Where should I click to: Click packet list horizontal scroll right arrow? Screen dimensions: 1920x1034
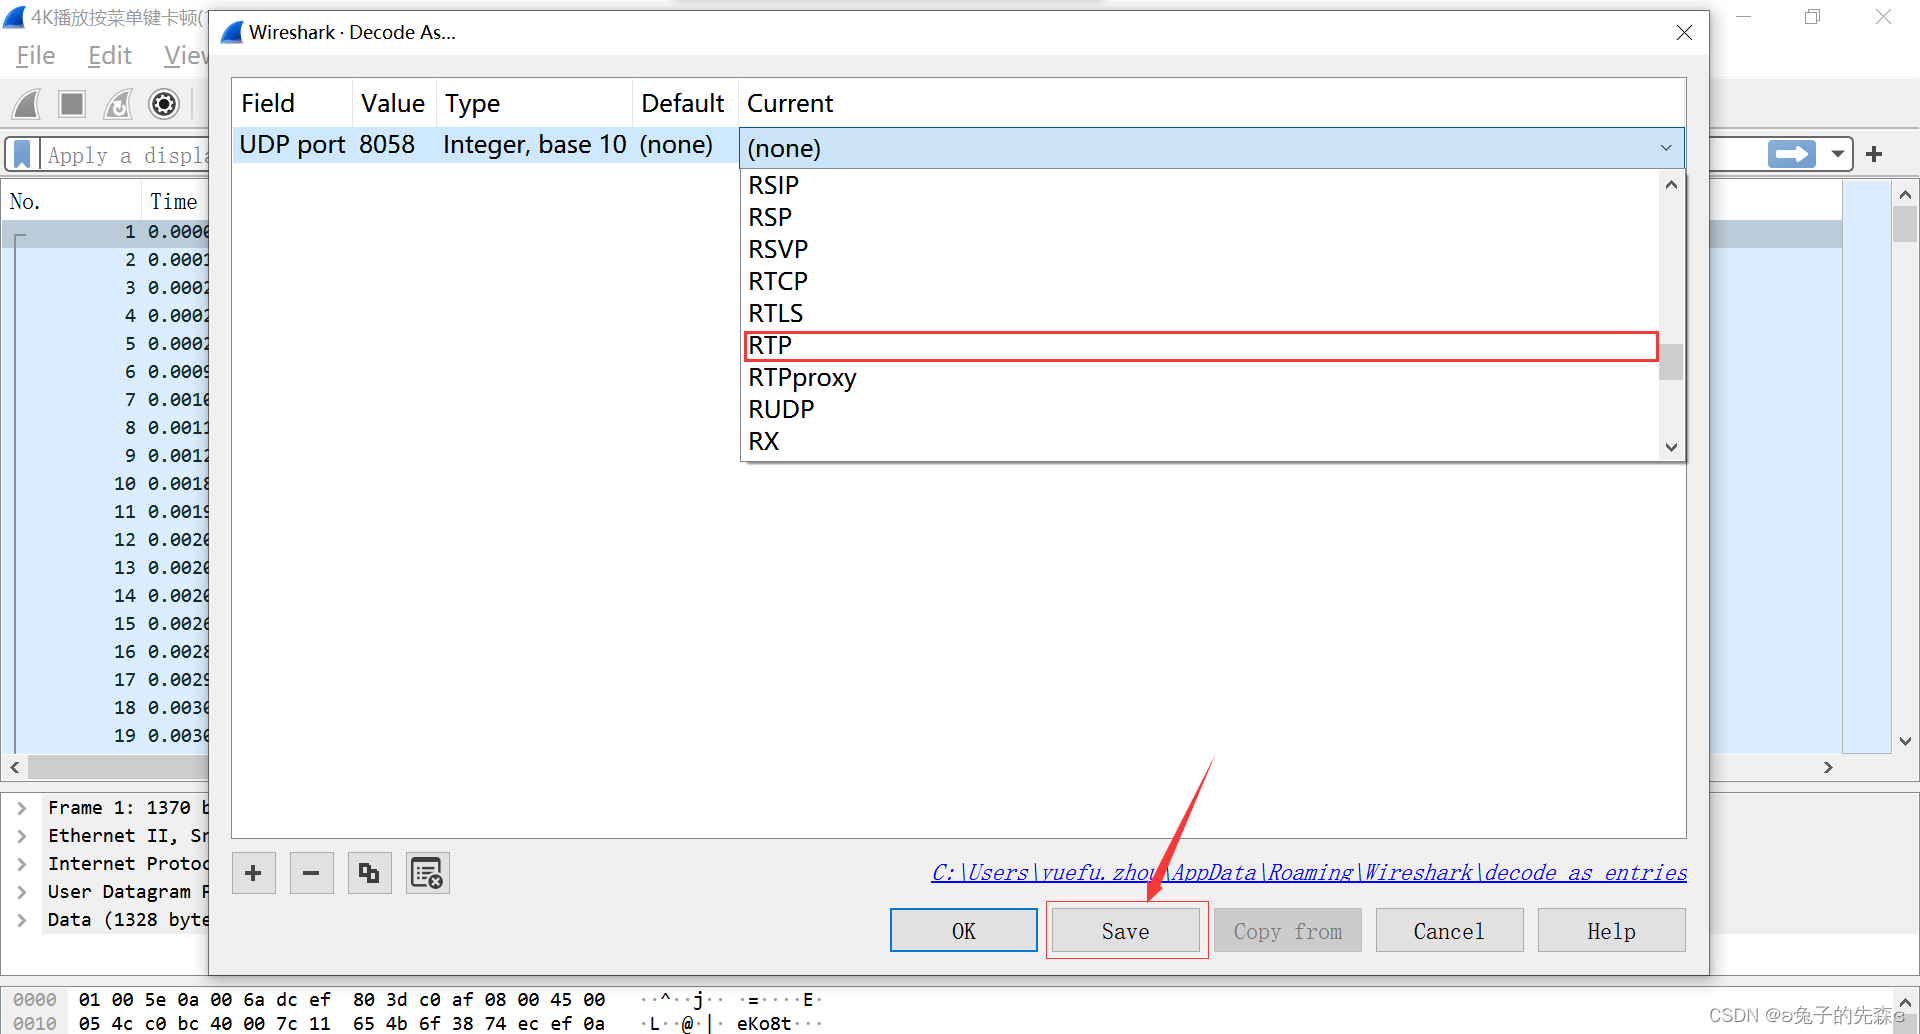1828,767
